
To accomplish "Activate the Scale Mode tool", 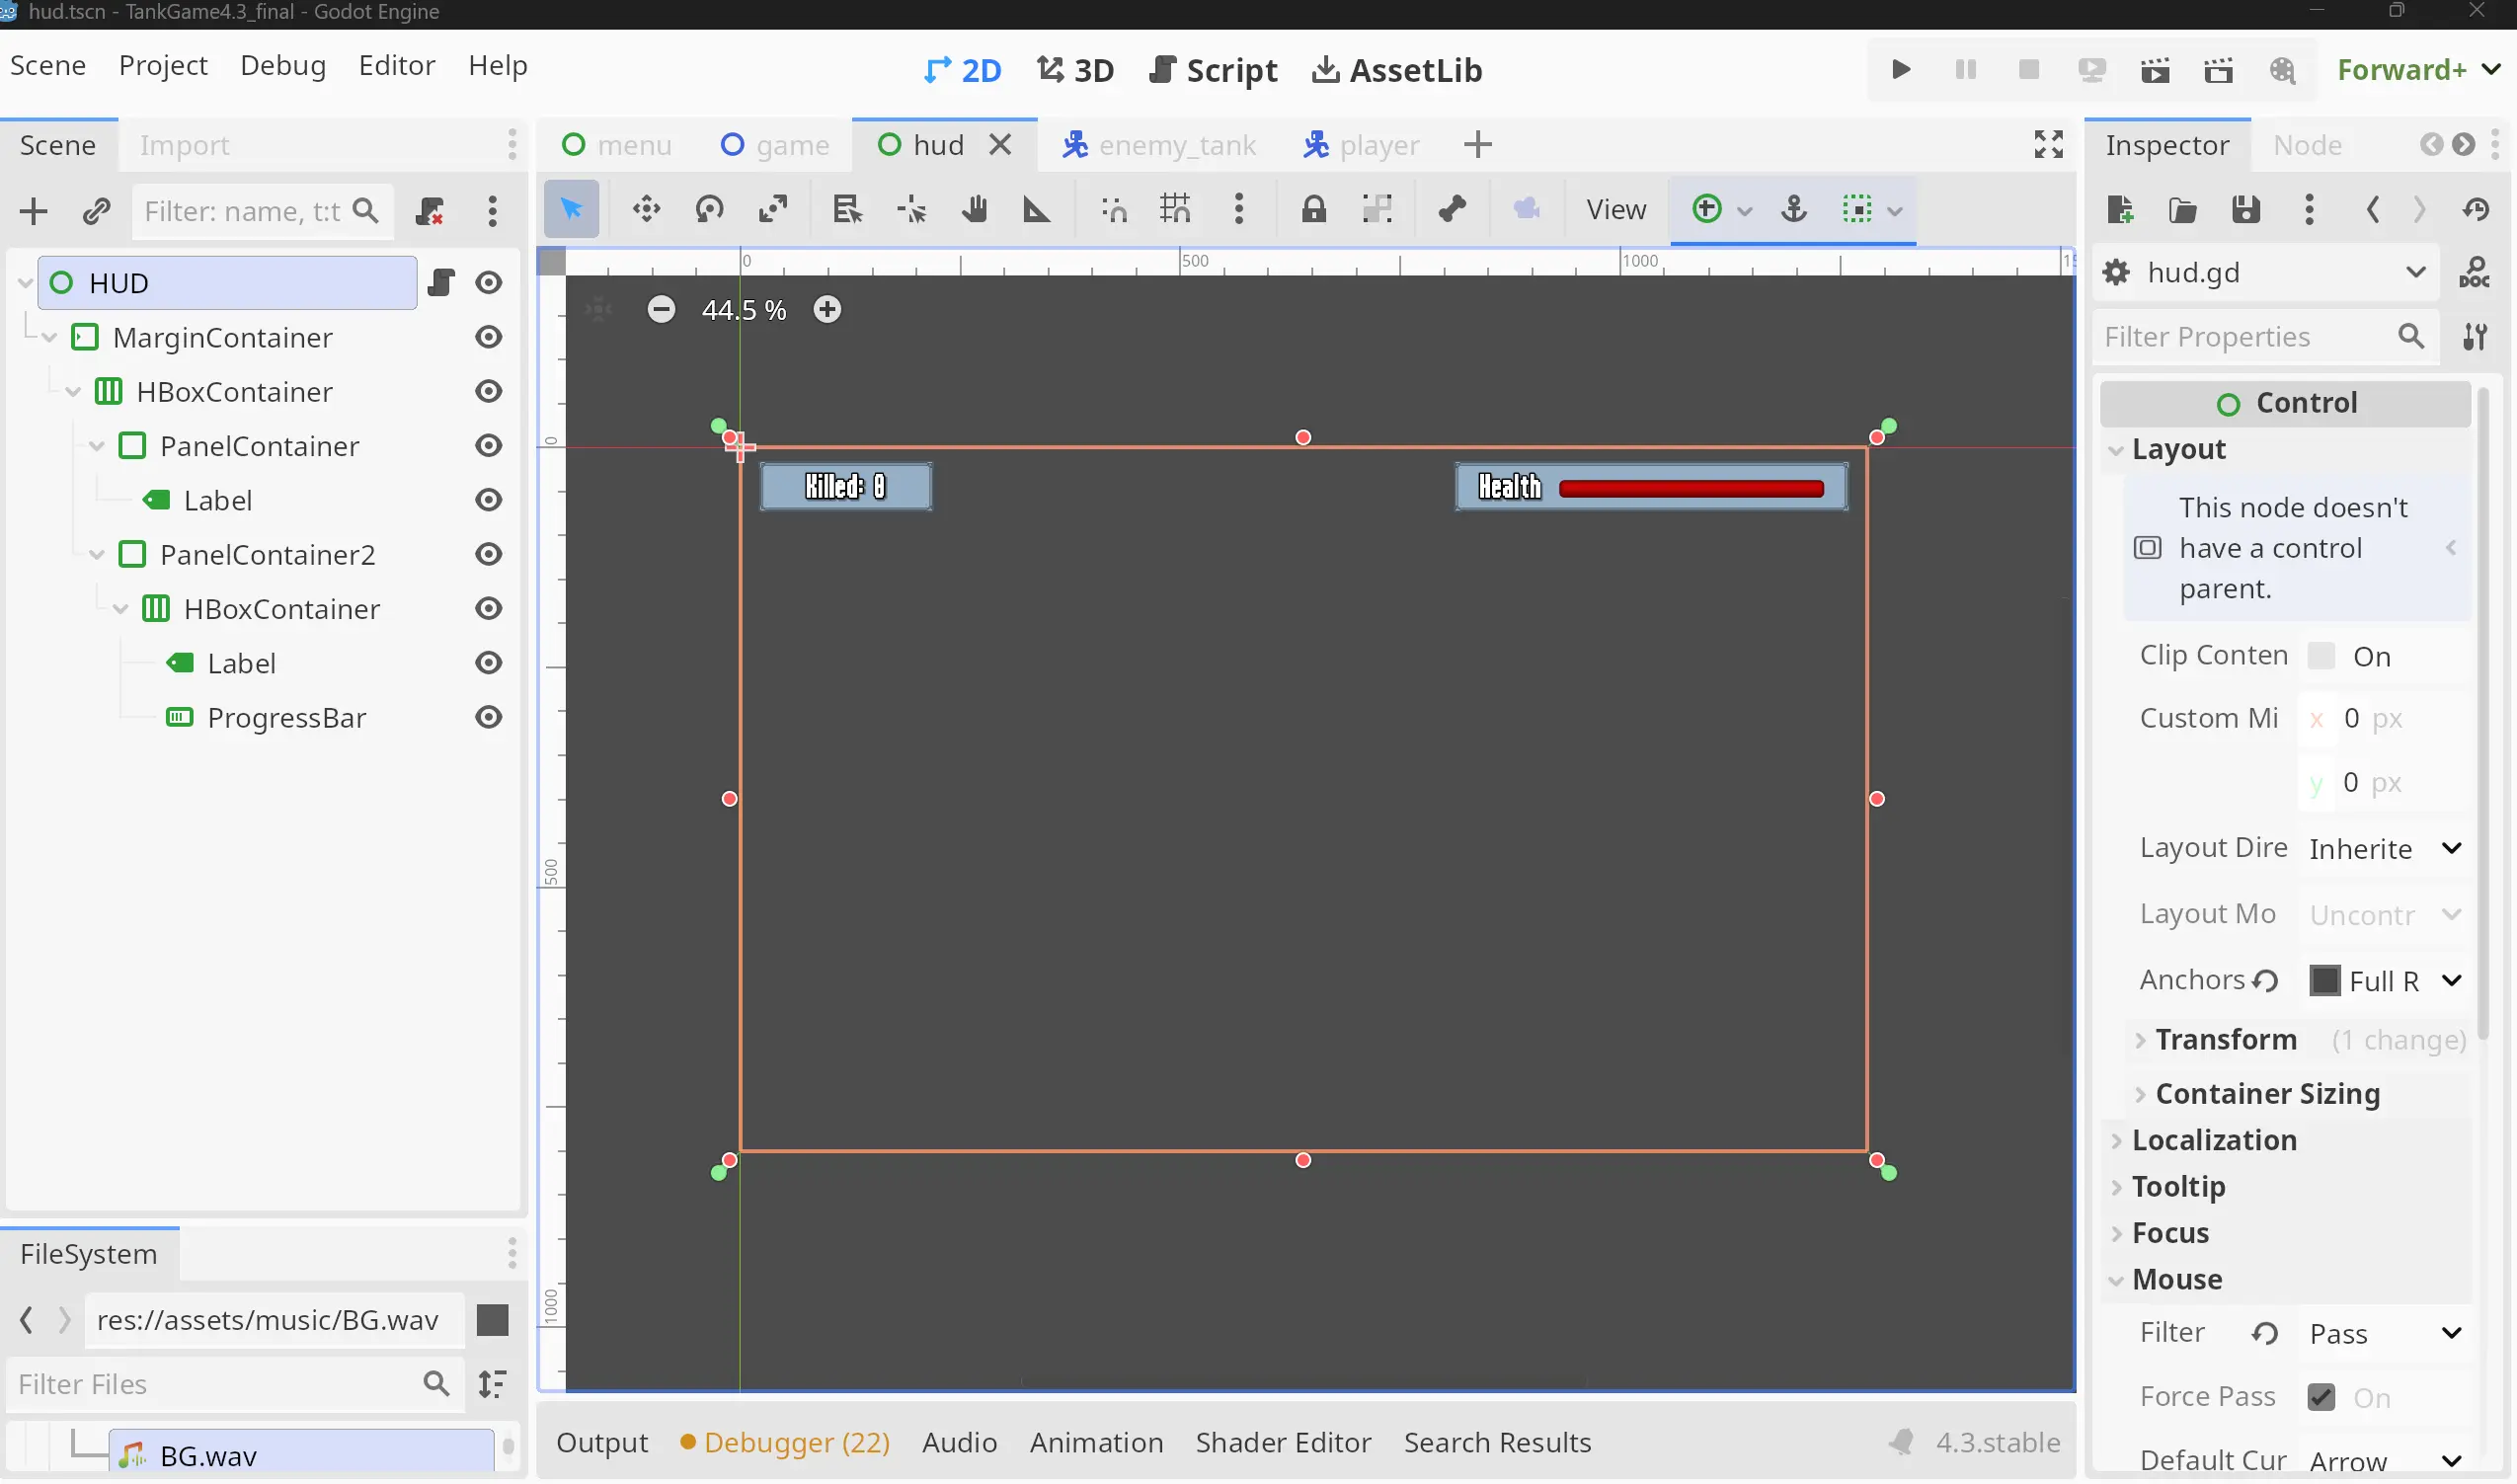I will click(773, 209).
